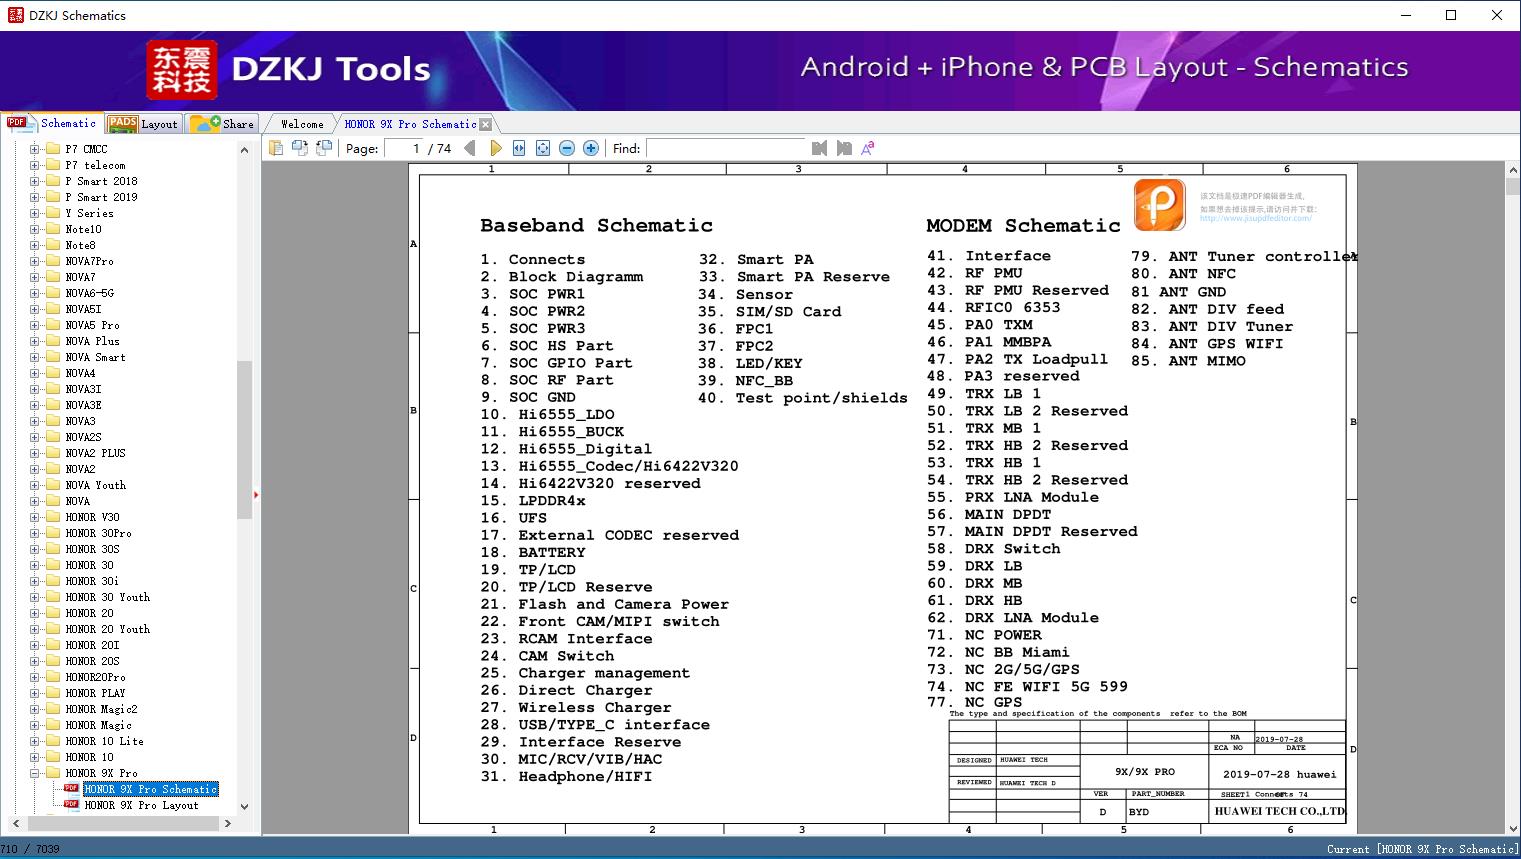Expand the NOVA5 Pro folder
This screenshot has height=859, width=1521.
point(35,325)
